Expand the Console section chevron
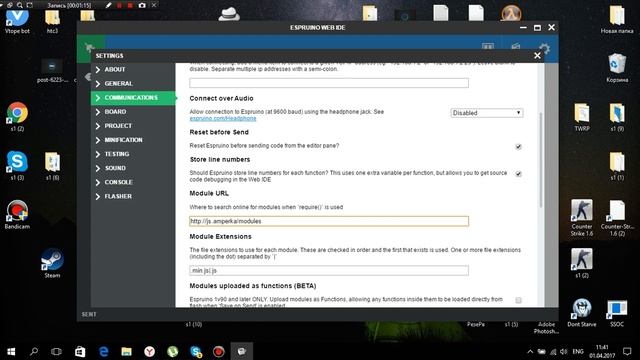 click(x=98, y=182)
